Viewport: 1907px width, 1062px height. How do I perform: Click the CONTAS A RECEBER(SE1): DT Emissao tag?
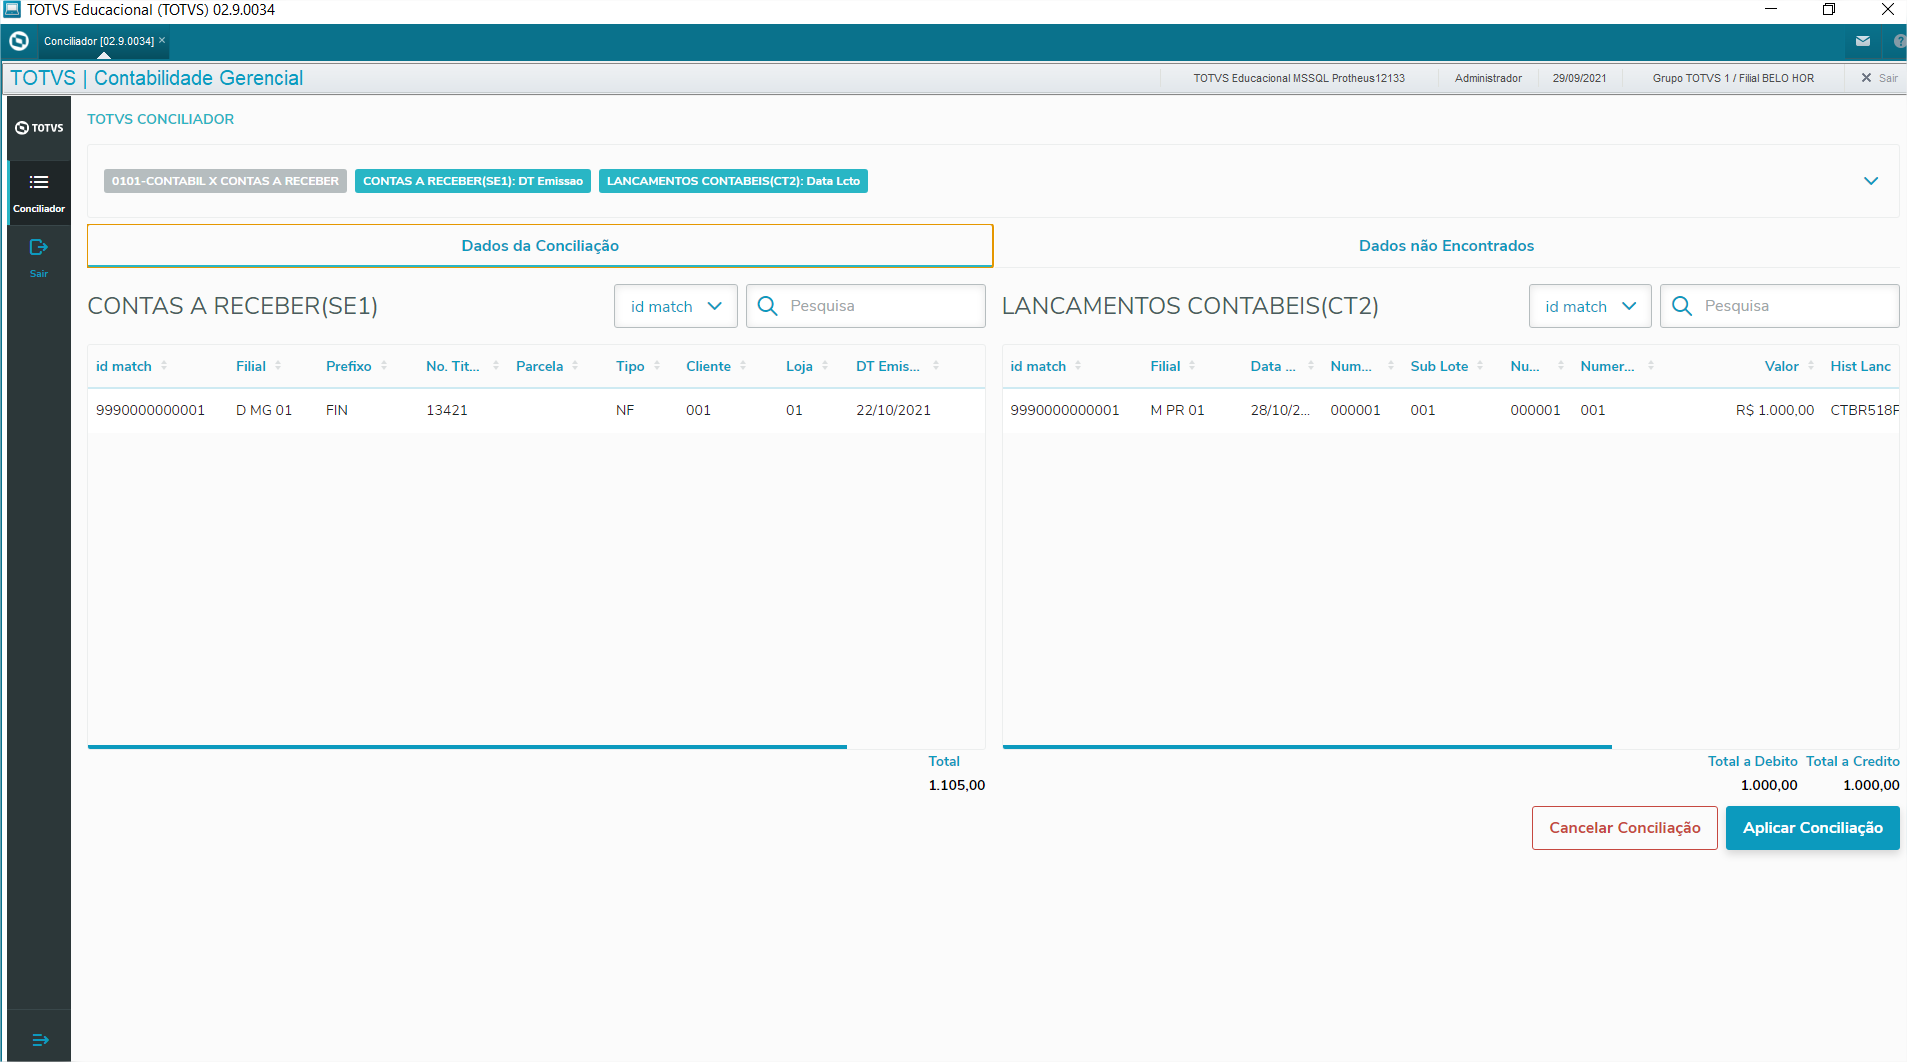pos(473,181)
